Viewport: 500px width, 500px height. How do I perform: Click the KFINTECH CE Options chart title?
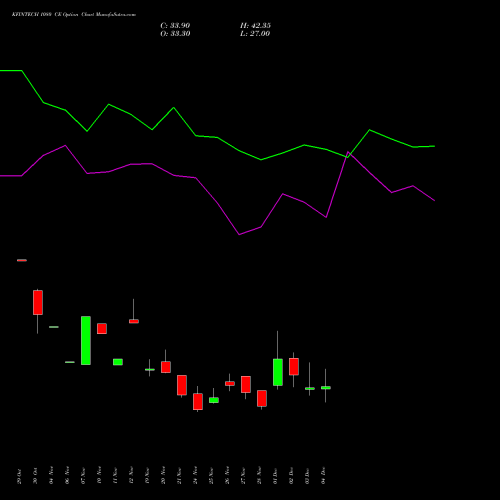(74, 15)
